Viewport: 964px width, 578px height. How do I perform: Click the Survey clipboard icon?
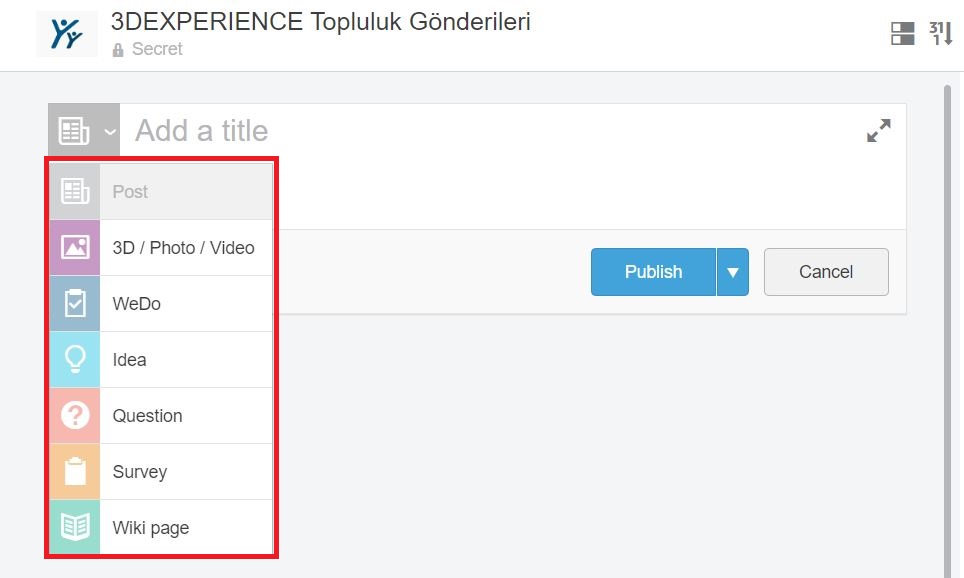75,472
